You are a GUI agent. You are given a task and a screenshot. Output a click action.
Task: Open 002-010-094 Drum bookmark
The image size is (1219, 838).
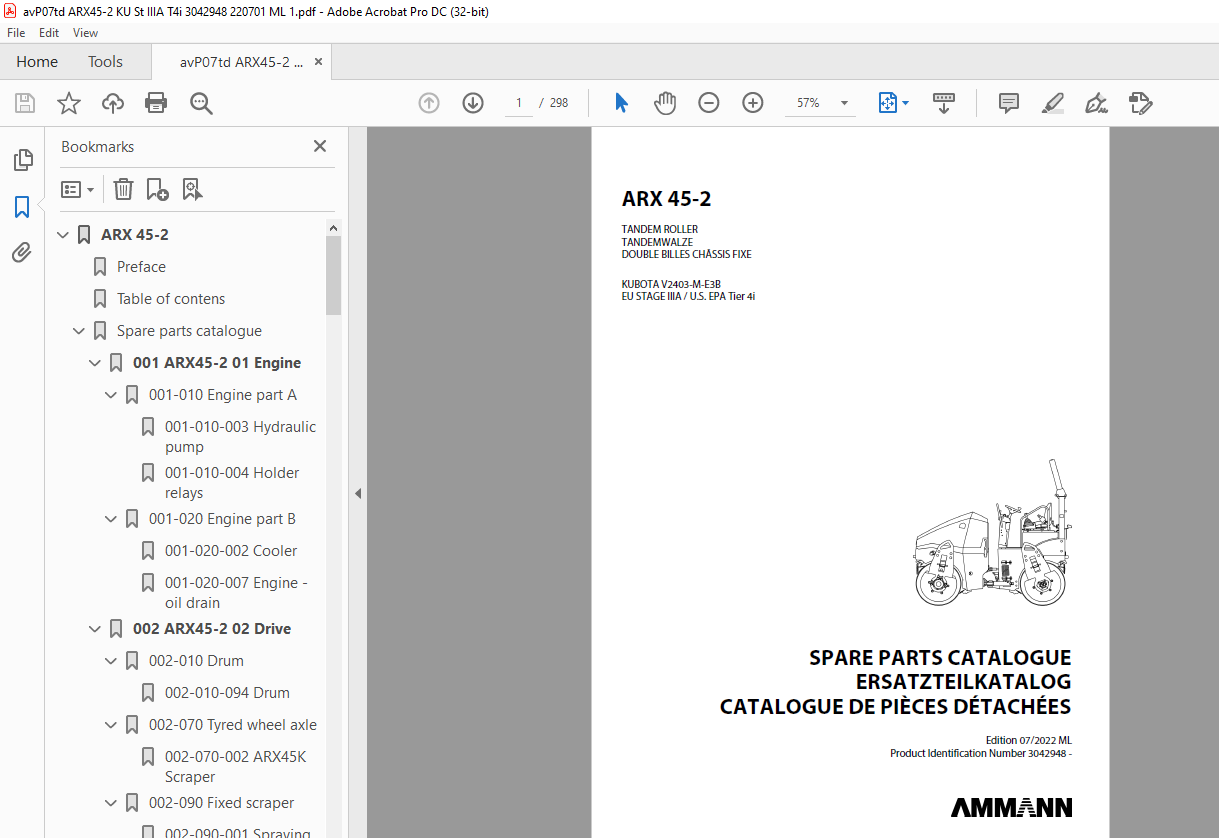tap(227, 693)
